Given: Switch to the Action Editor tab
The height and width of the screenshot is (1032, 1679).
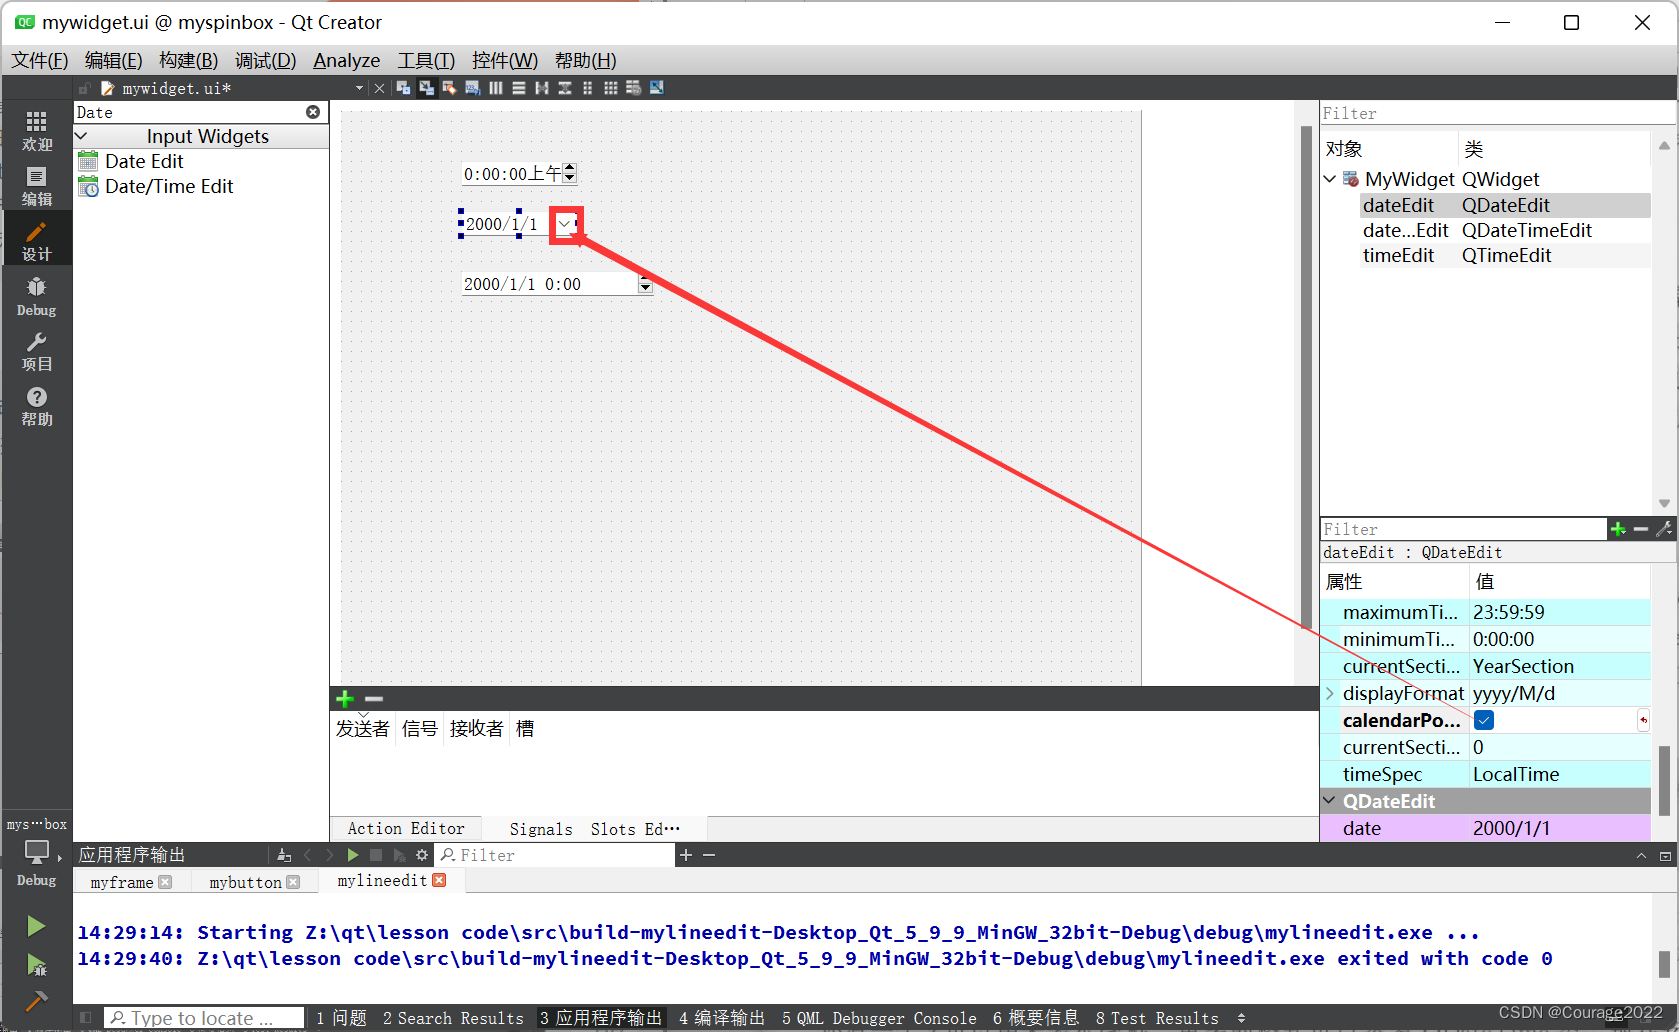Looking at the screenshot, I should 405,828.
